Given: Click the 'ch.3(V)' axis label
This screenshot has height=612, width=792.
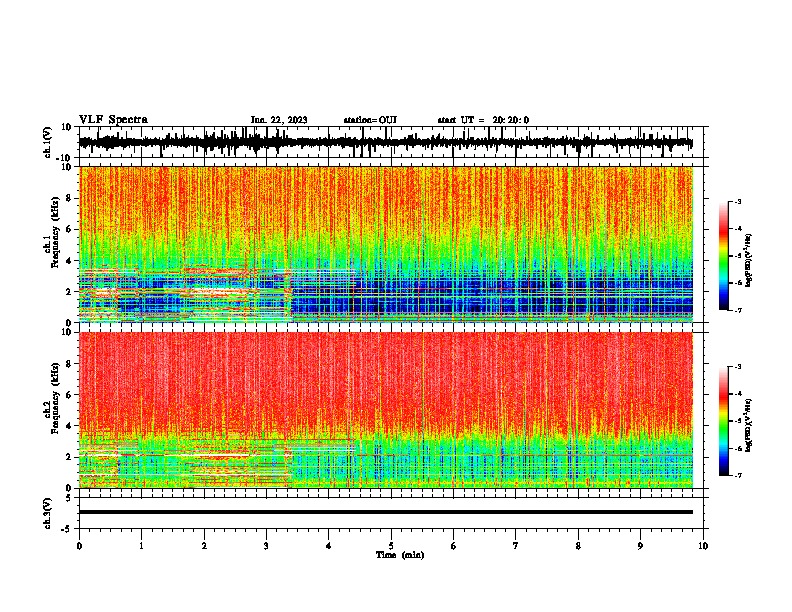Looking at the screenshot, I should click(48, 513).
